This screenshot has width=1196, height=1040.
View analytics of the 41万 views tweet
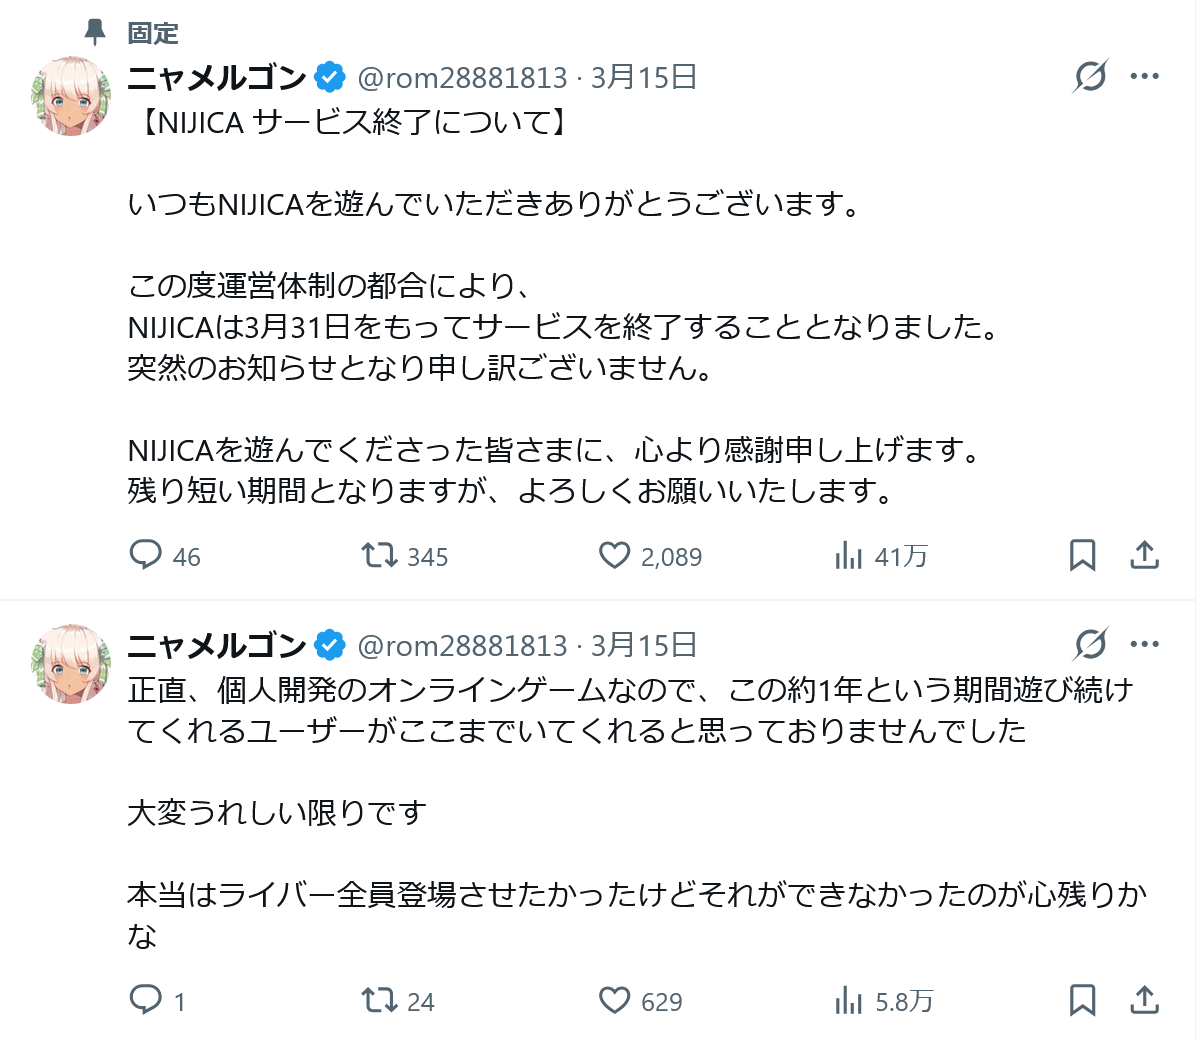(849, 555)
